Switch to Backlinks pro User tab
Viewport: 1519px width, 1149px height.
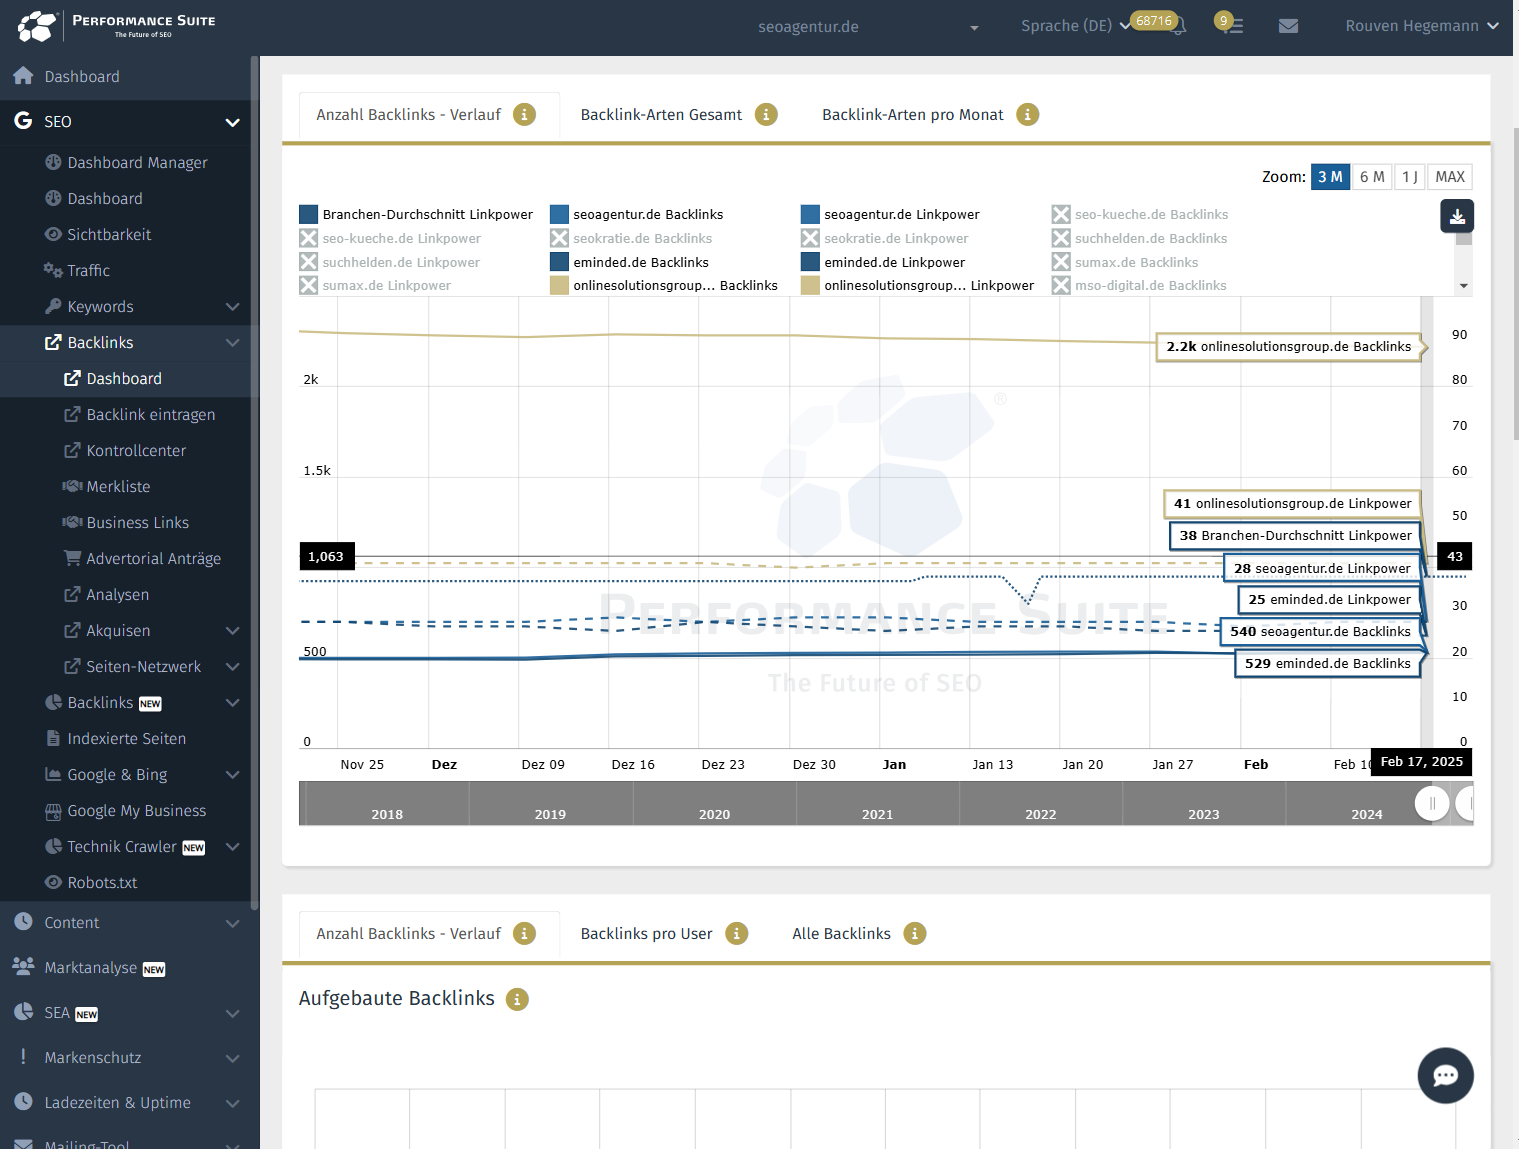click(x=646, y=934)
